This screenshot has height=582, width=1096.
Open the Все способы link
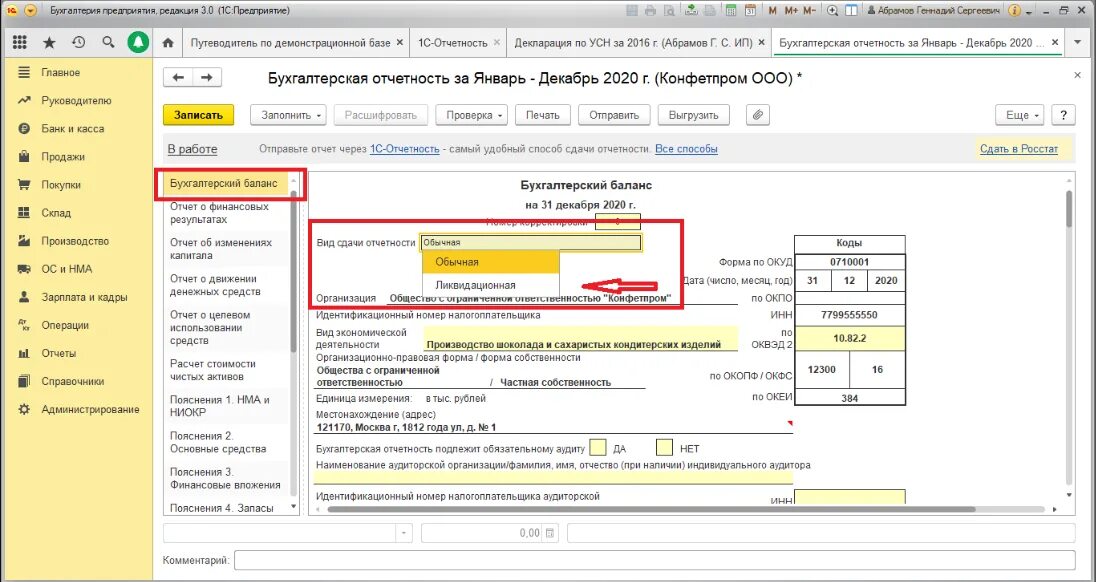click(x=686, y=149)
